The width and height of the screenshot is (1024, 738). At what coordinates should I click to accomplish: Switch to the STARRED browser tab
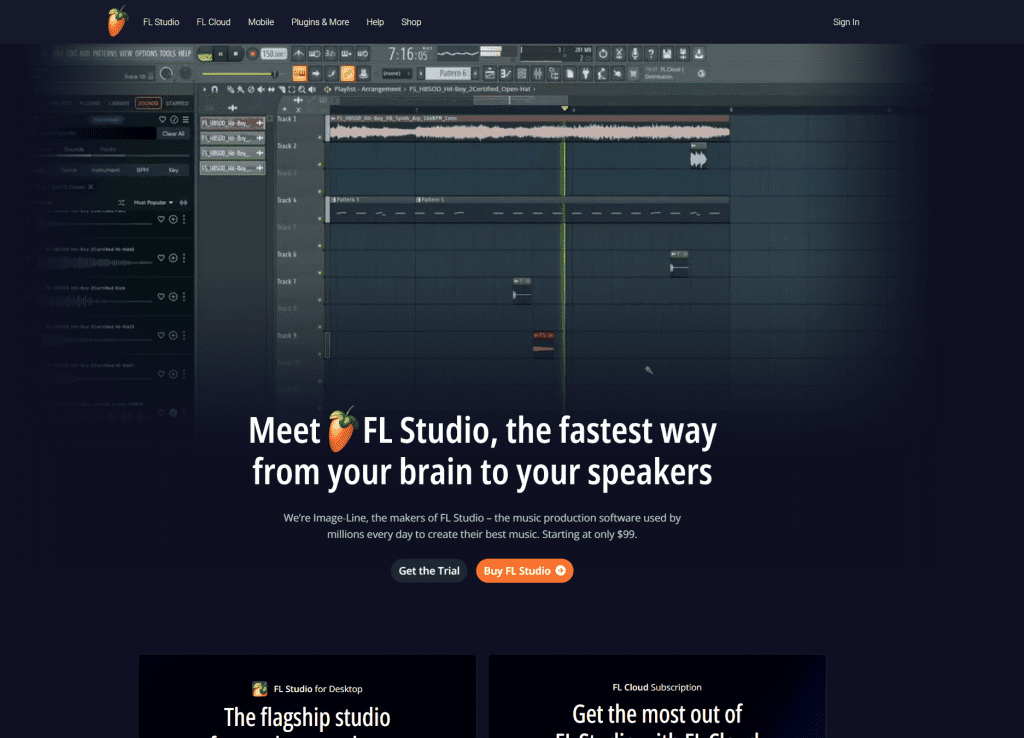177,103
